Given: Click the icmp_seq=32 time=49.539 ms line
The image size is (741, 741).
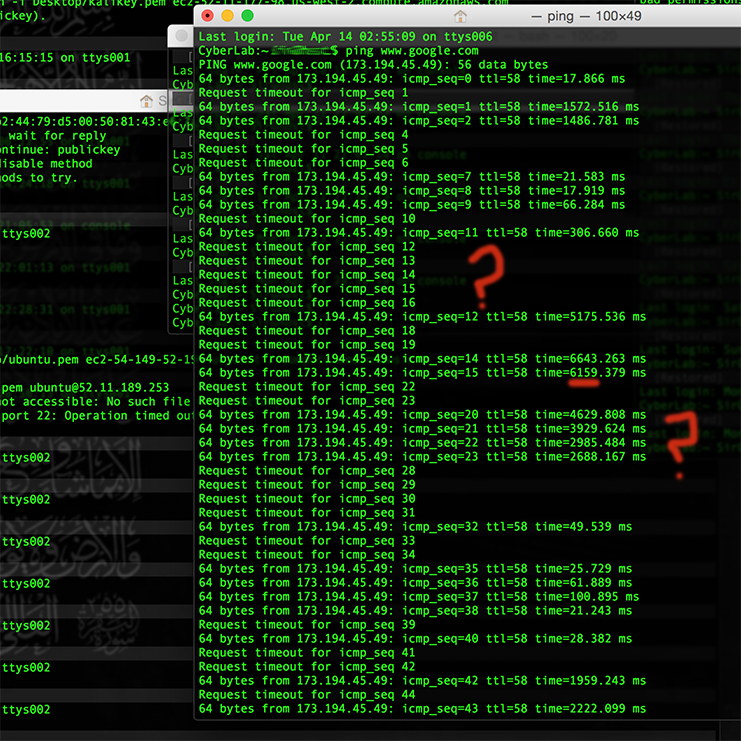Looking at the screenshot, I should point(415,526).
